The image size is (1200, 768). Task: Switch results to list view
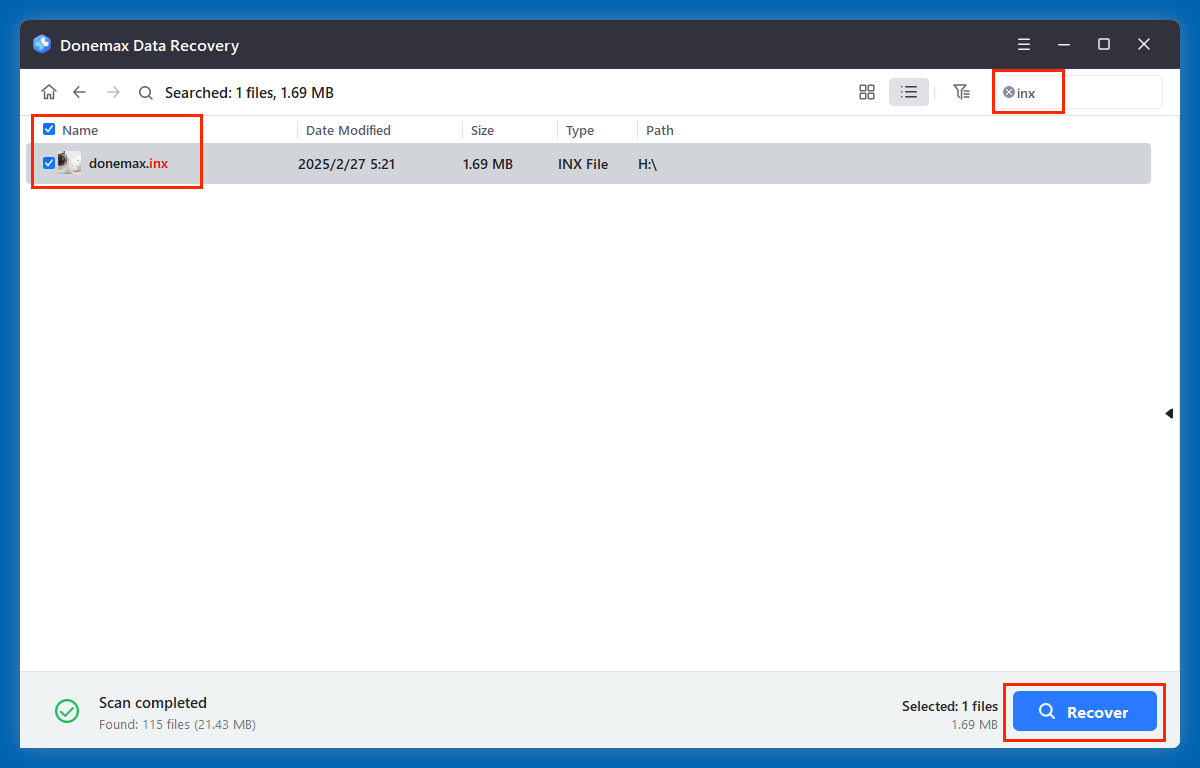coord(908,91)
